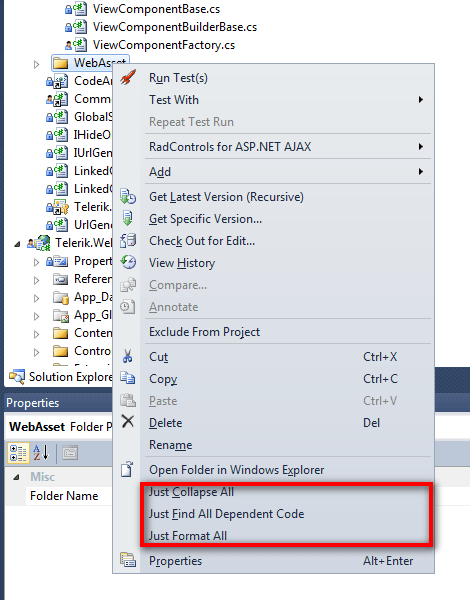Click the Get Latest Version icon
Screen dimensions: 470x600
[x=128, y=197]
